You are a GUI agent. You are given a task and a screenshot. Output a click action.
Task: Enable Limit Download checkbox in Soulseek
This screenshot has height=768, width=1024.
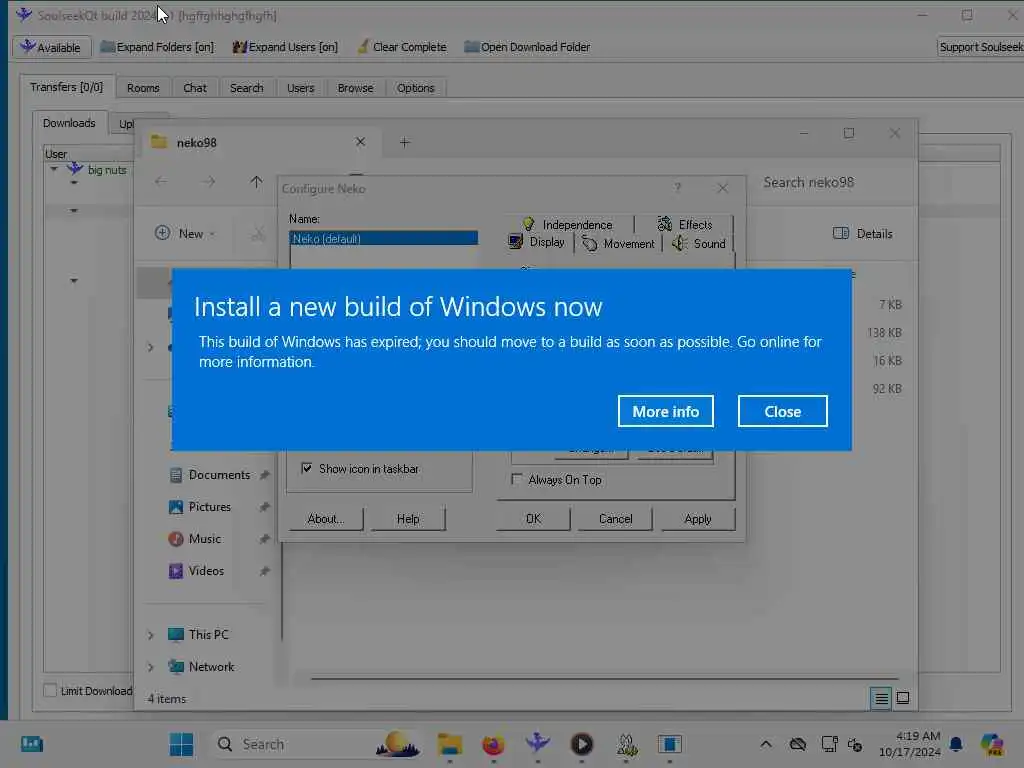click(x=50, y=690)
